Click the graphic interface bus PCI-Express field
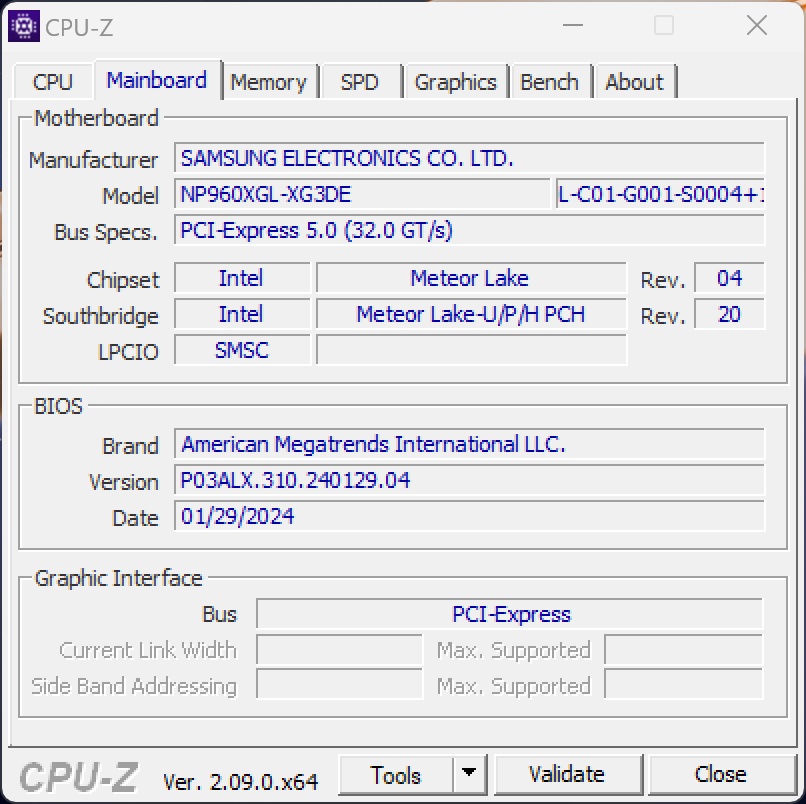The height and width of the screenshot is (804, 806). [509, 614]
